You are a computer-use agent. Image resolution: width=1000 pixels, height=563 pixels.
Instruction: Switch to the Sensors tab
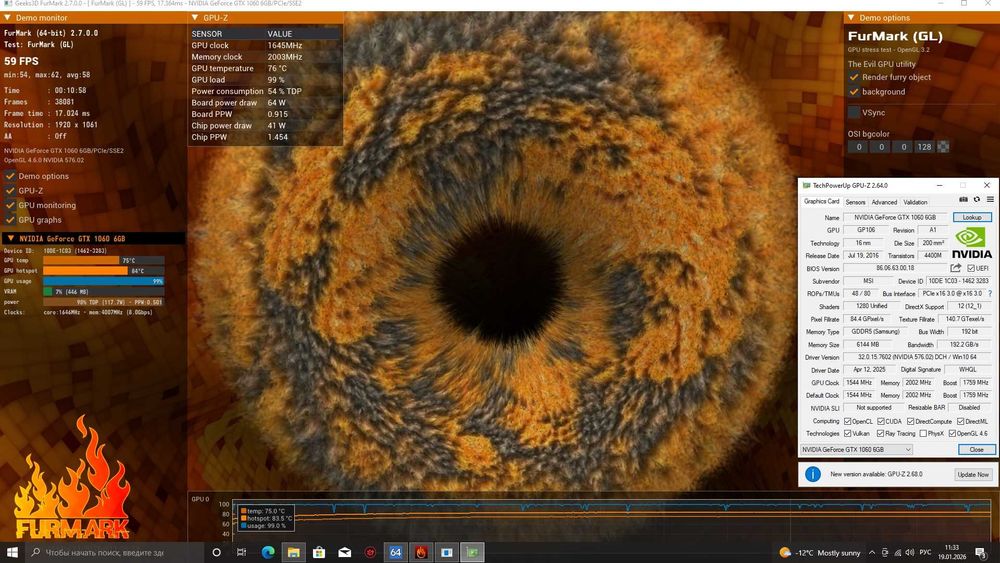855,202
